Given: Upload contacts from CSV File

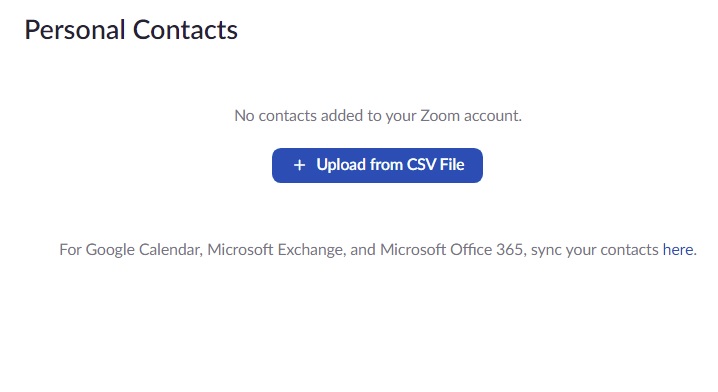Looking at the screenshot, I should tap(377, 165).
